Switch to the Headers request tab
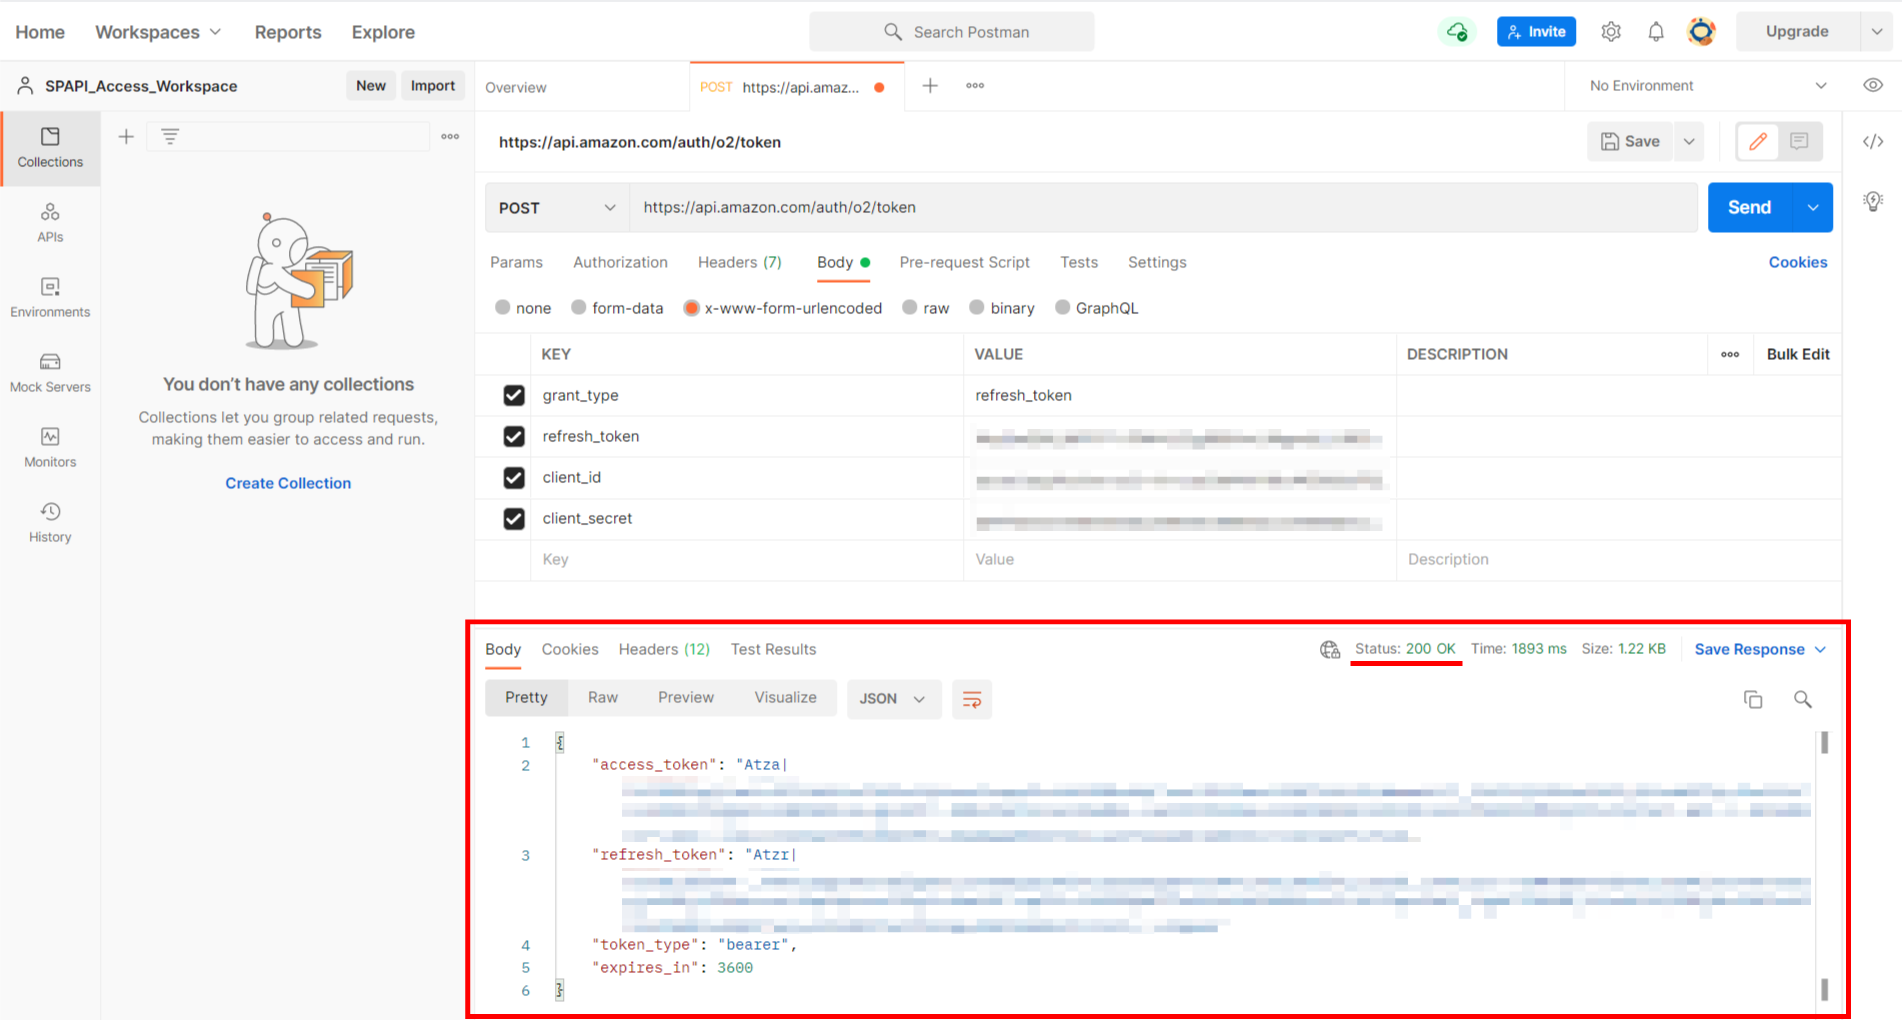 [739, 262]
